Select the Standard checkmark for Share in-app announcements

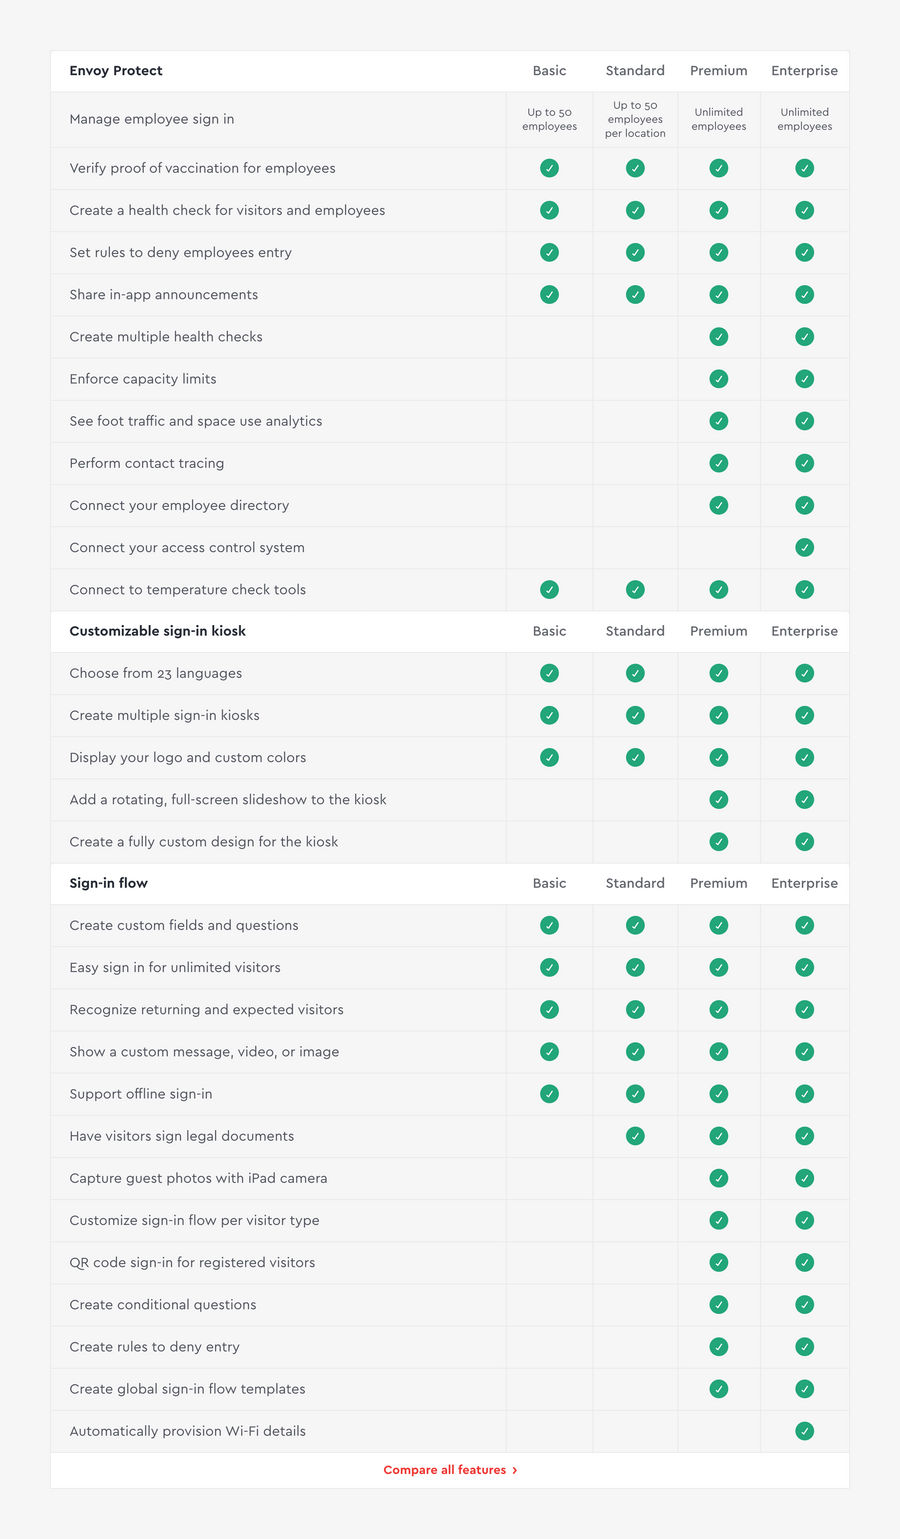coord(635,294)
